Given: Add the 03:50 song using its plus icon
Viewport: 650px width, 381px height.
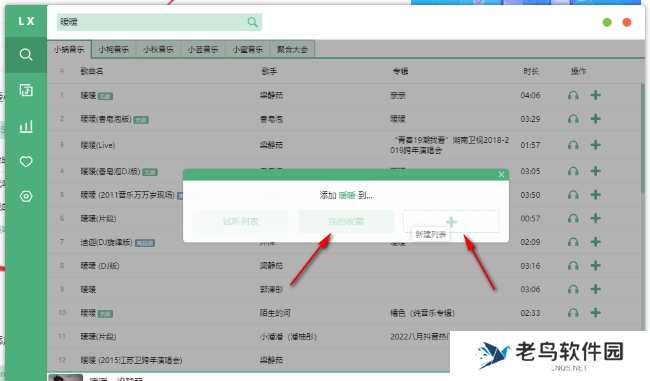Looking at the screenshot, I should pyautogui.click(x=596, y=195).
